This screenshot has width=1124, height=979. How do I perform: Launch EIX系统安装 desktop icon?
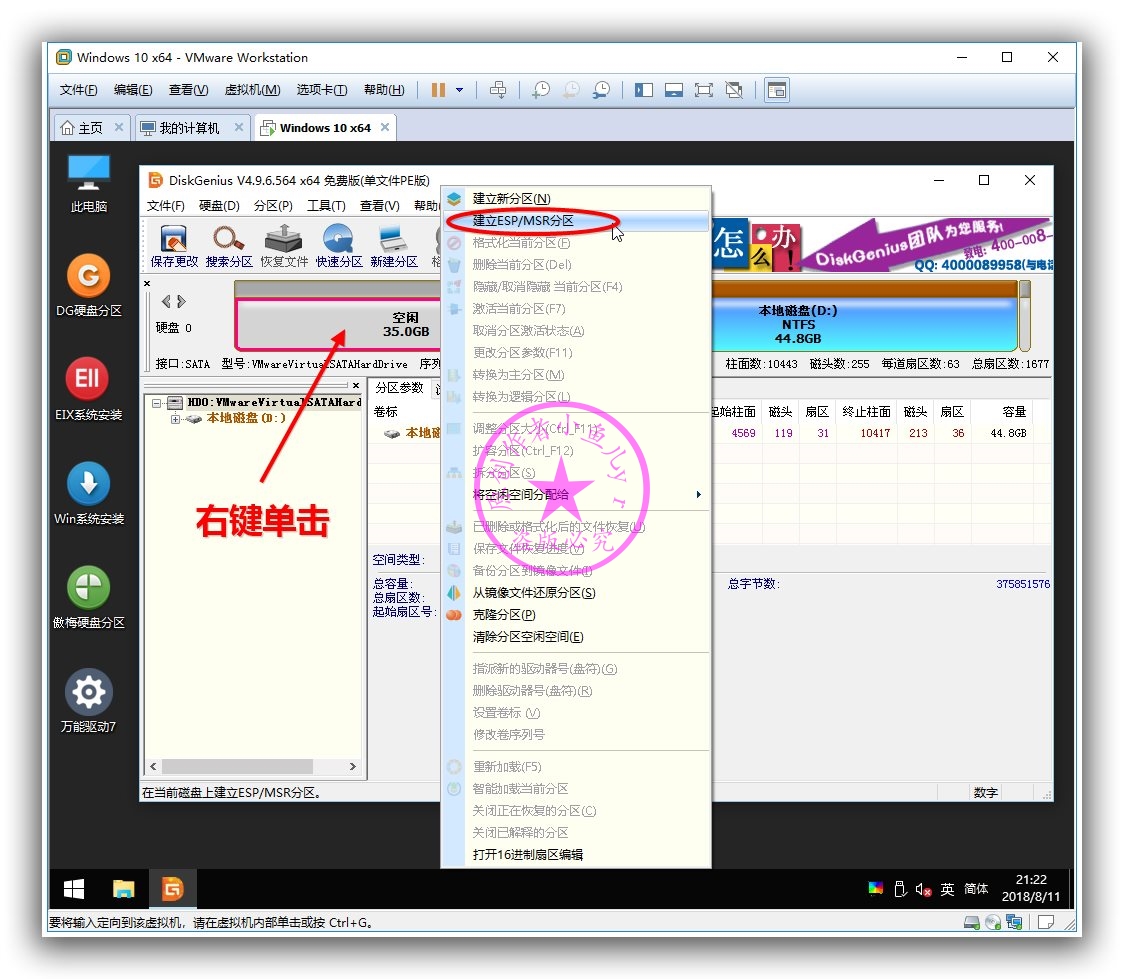click(x=88, y=388)
